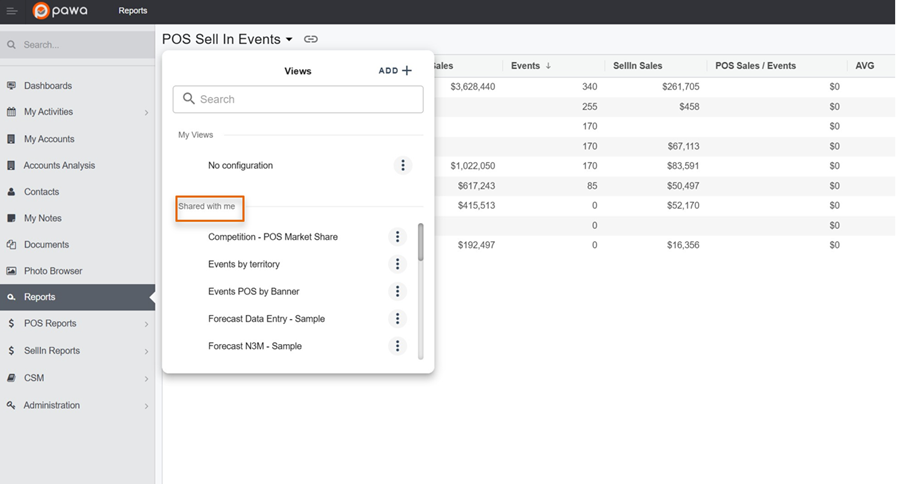Image resolution: width=900 pixels, height=484 pixels.
Task: Click the My Accounts building icon
Action: [x=11, y=139]
